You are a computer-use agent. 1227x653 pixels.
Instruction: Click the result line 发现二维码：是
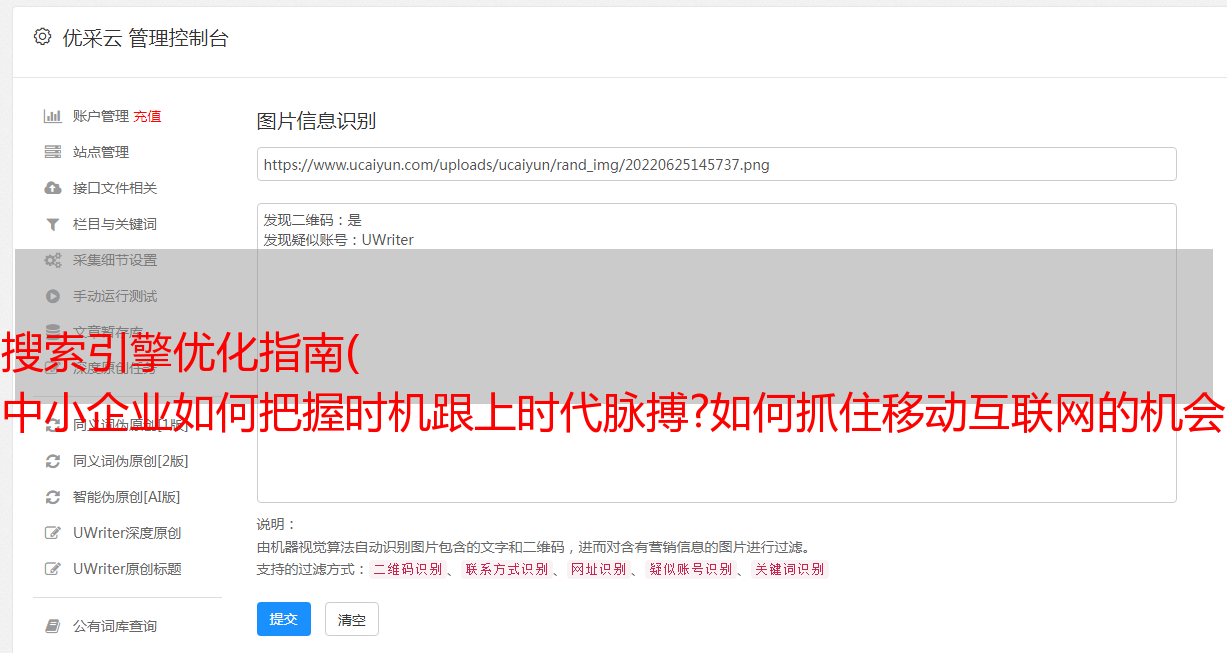[313, 220]
